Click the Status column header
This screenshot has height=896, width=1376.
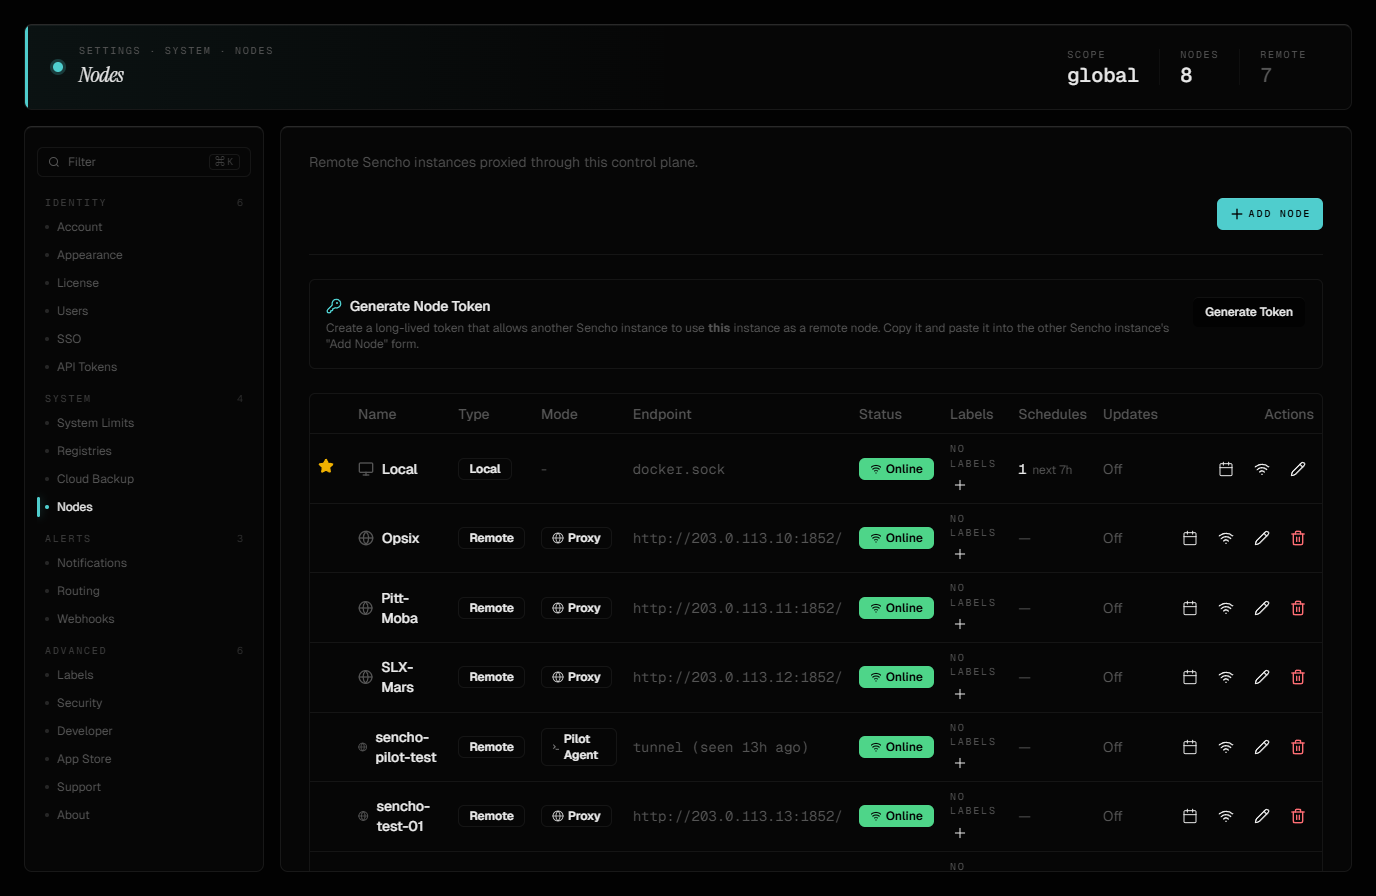point(880,414)
